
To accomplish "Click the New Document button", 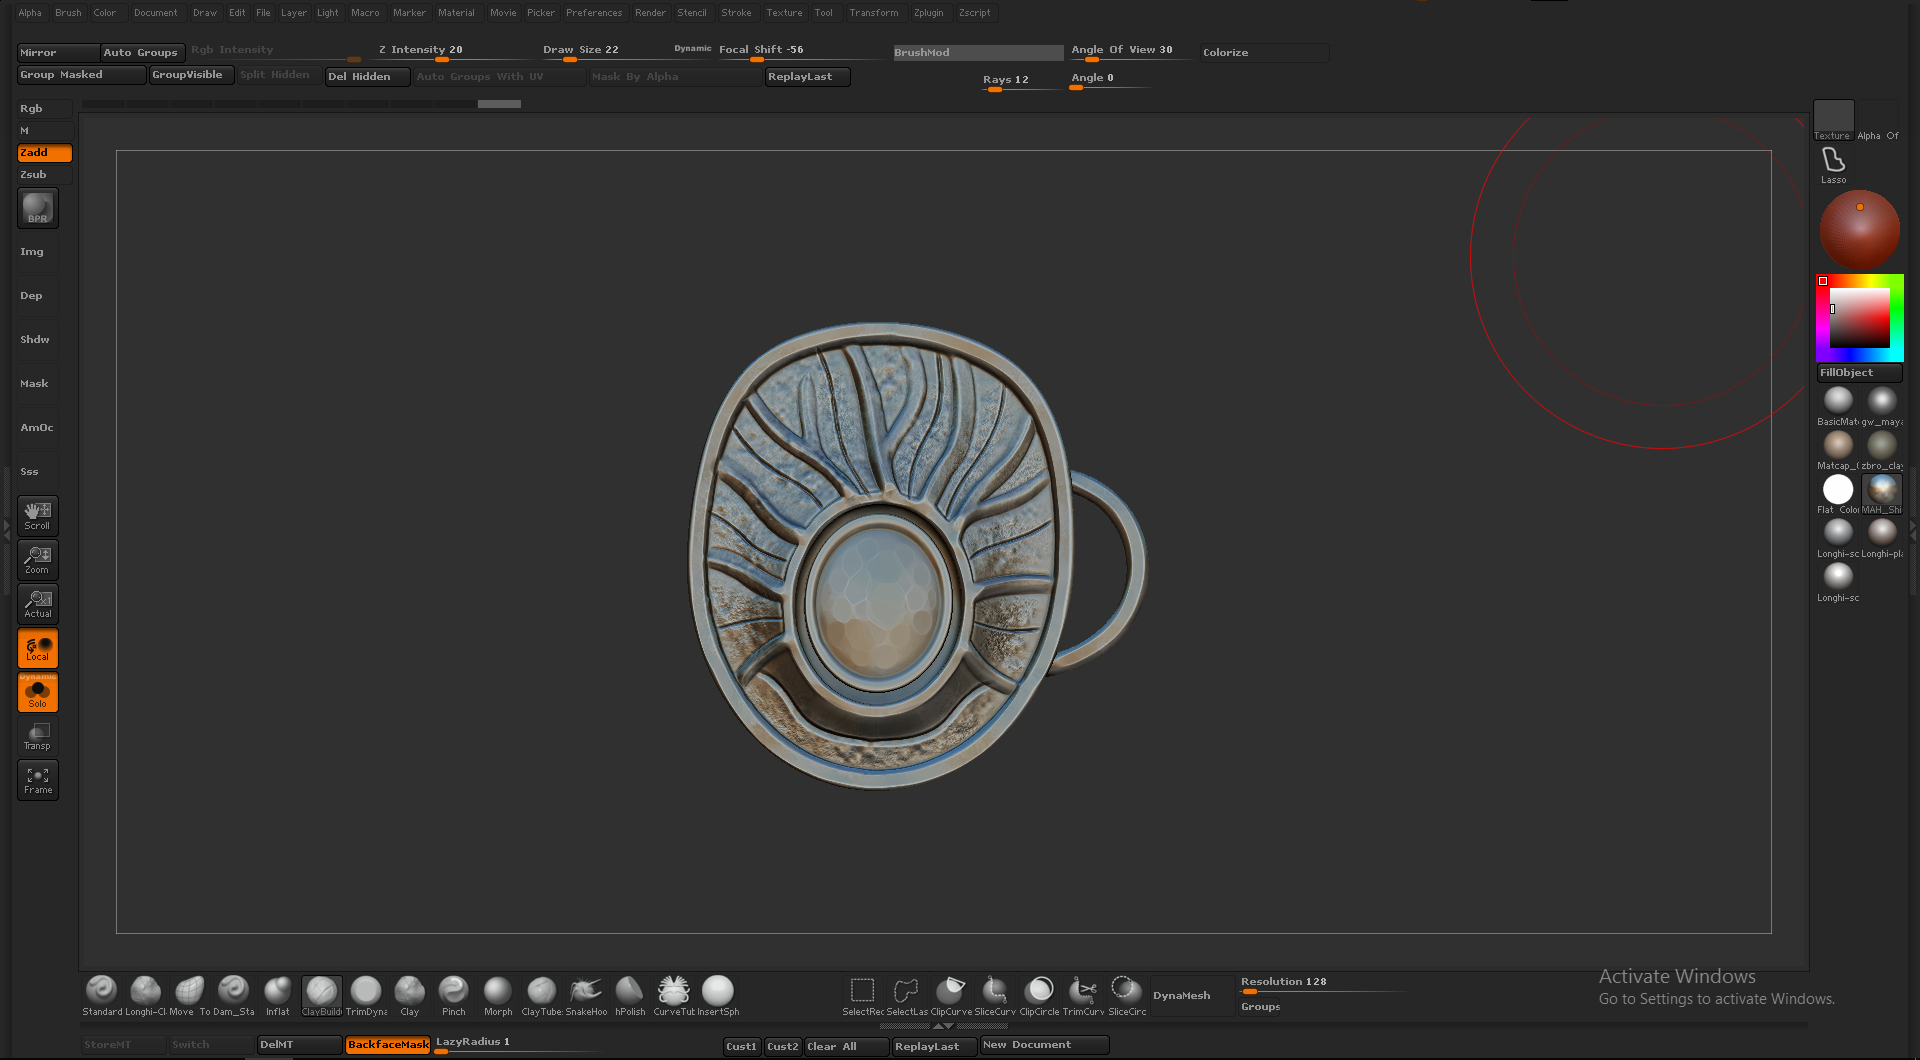I will click(1044, 1045).
